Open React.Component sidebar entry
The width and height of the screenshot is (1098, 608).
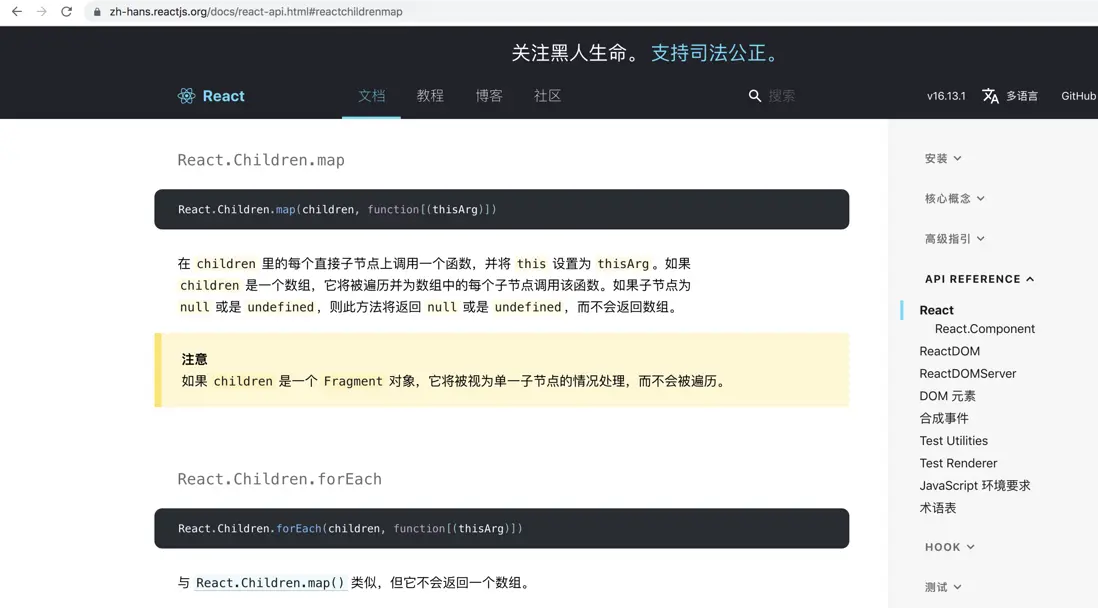[985, 329]
